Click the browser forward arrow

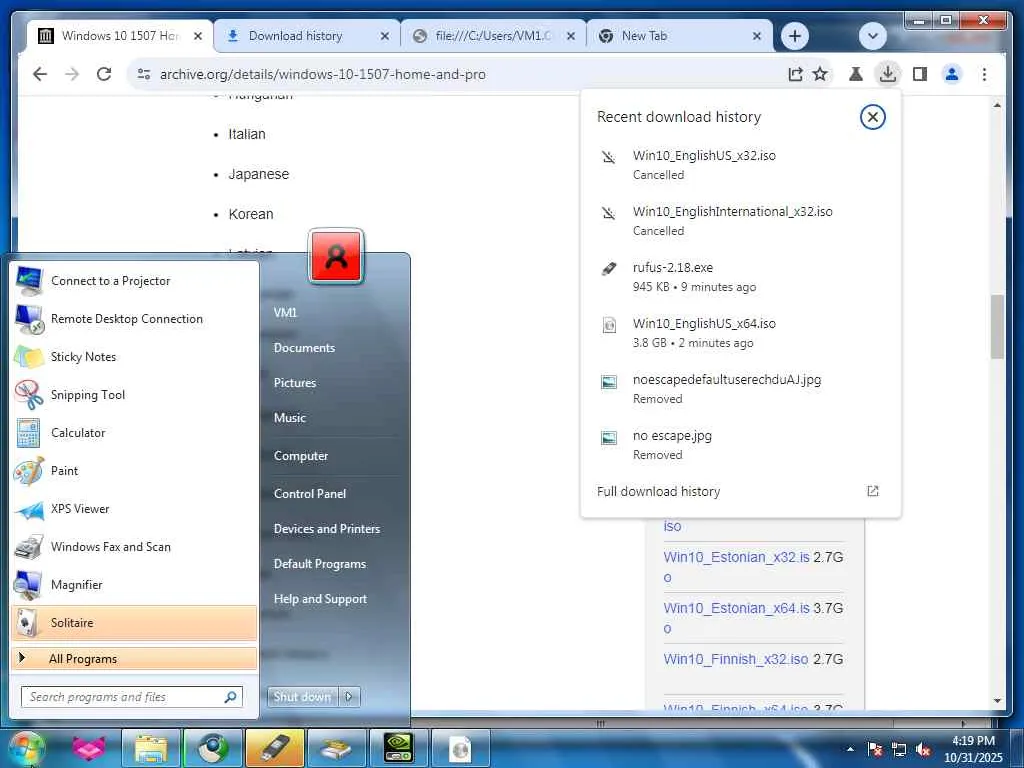click(72, 74)
